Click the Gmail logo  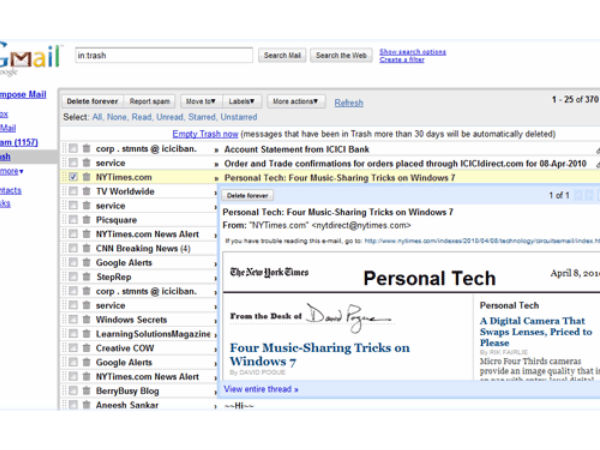pyautogui.click(x=30, y=56)
